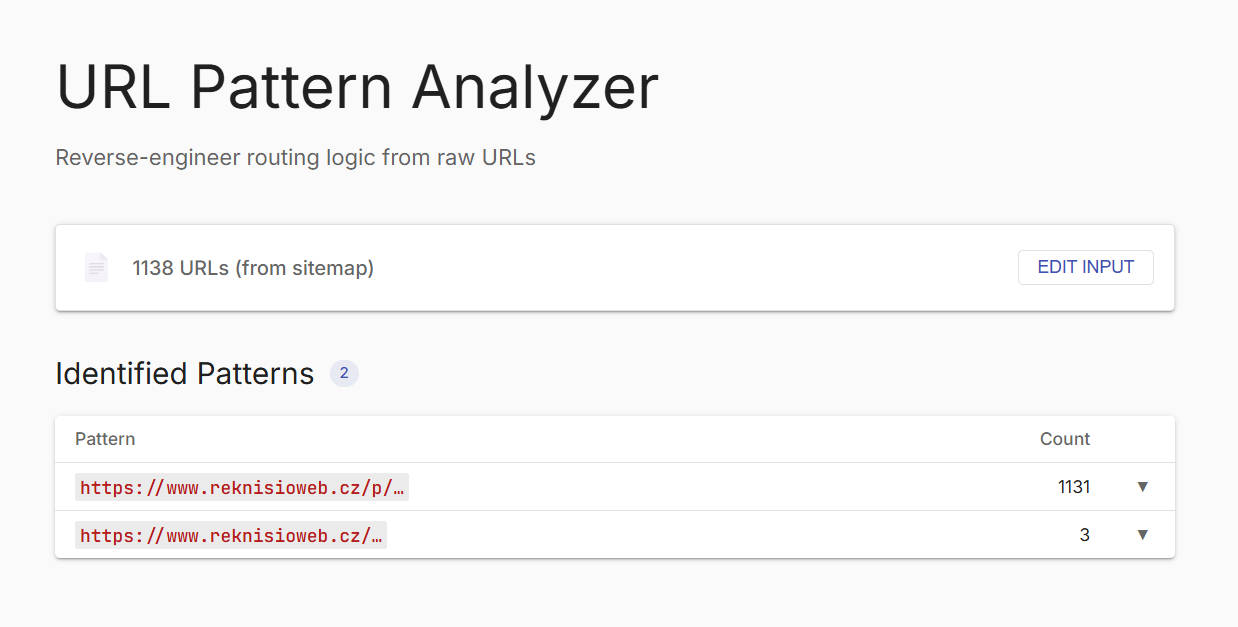Click the document icon beside URL count
This screenshot has height=627, width=1238.
(96, 267)
